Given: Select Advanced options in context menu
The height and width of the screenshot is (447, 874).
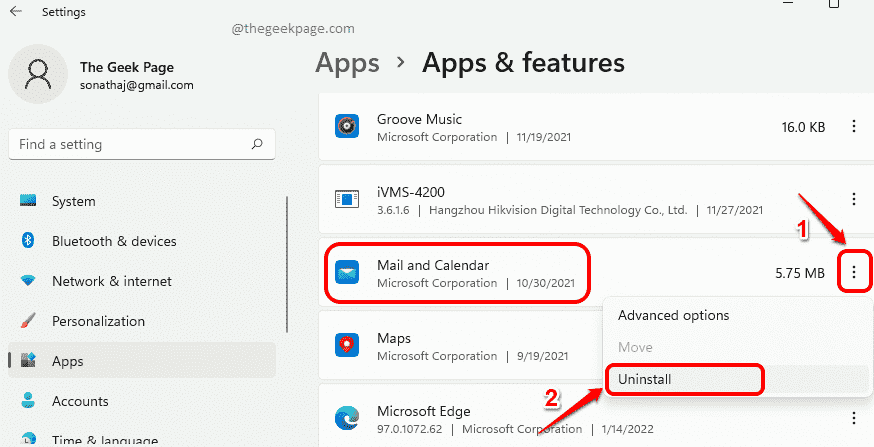Looking at the screenshot, I should [x=673, y=315].
